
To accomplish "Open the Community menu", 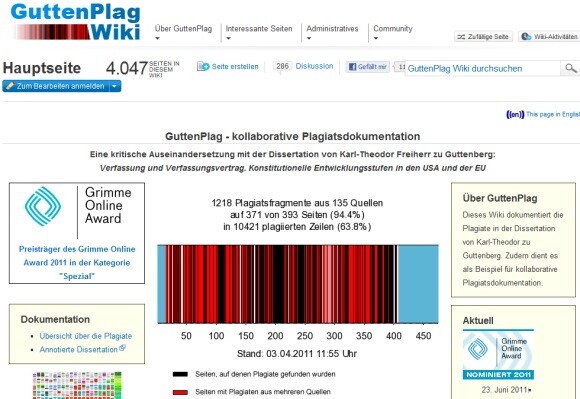I will (x=392, y=28).
